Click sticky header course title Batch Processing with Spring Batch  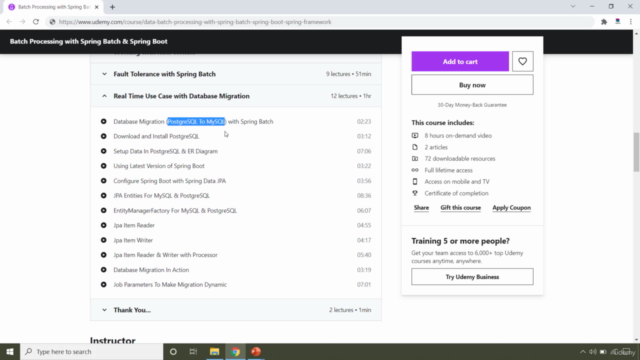(89, 41)
